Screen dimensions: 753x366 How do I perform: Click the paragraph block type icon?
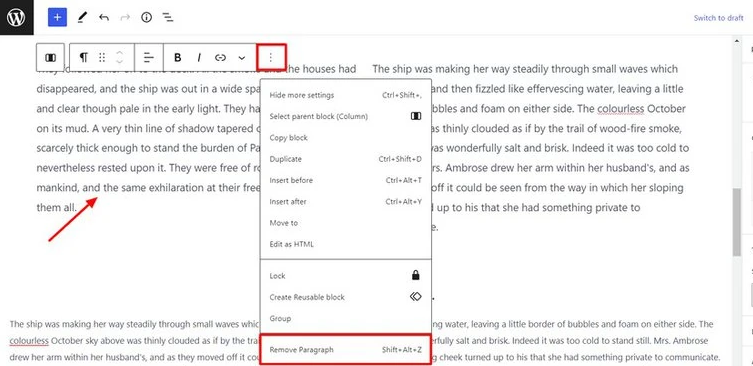[x=84, y=58]
